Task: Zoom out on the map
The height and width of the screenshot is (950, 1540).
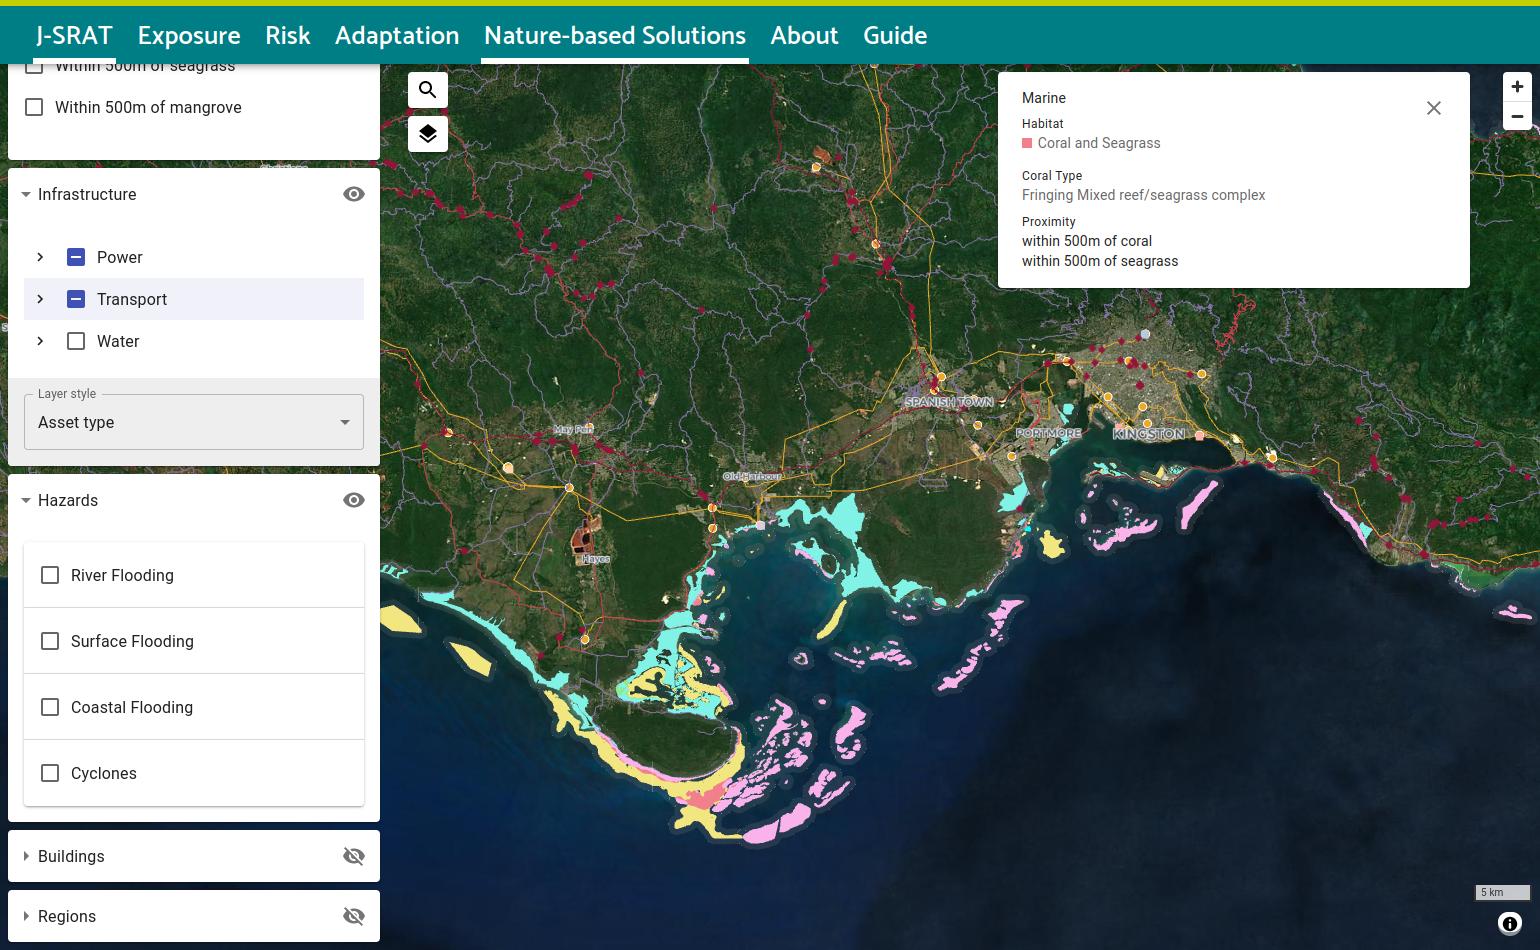Action: click(x=1517, y=117)
